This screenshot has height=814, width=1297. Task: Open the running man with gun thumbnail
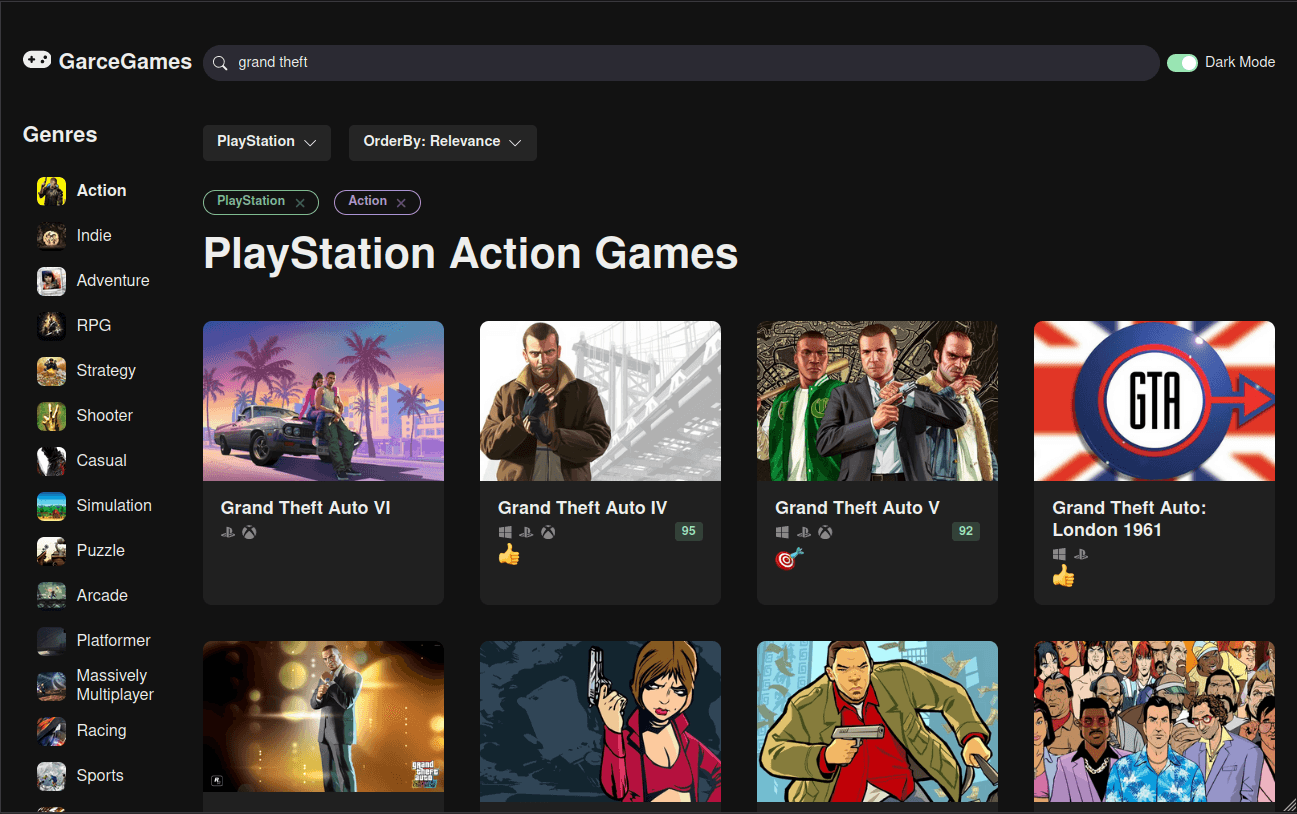[x=877, y=721]
